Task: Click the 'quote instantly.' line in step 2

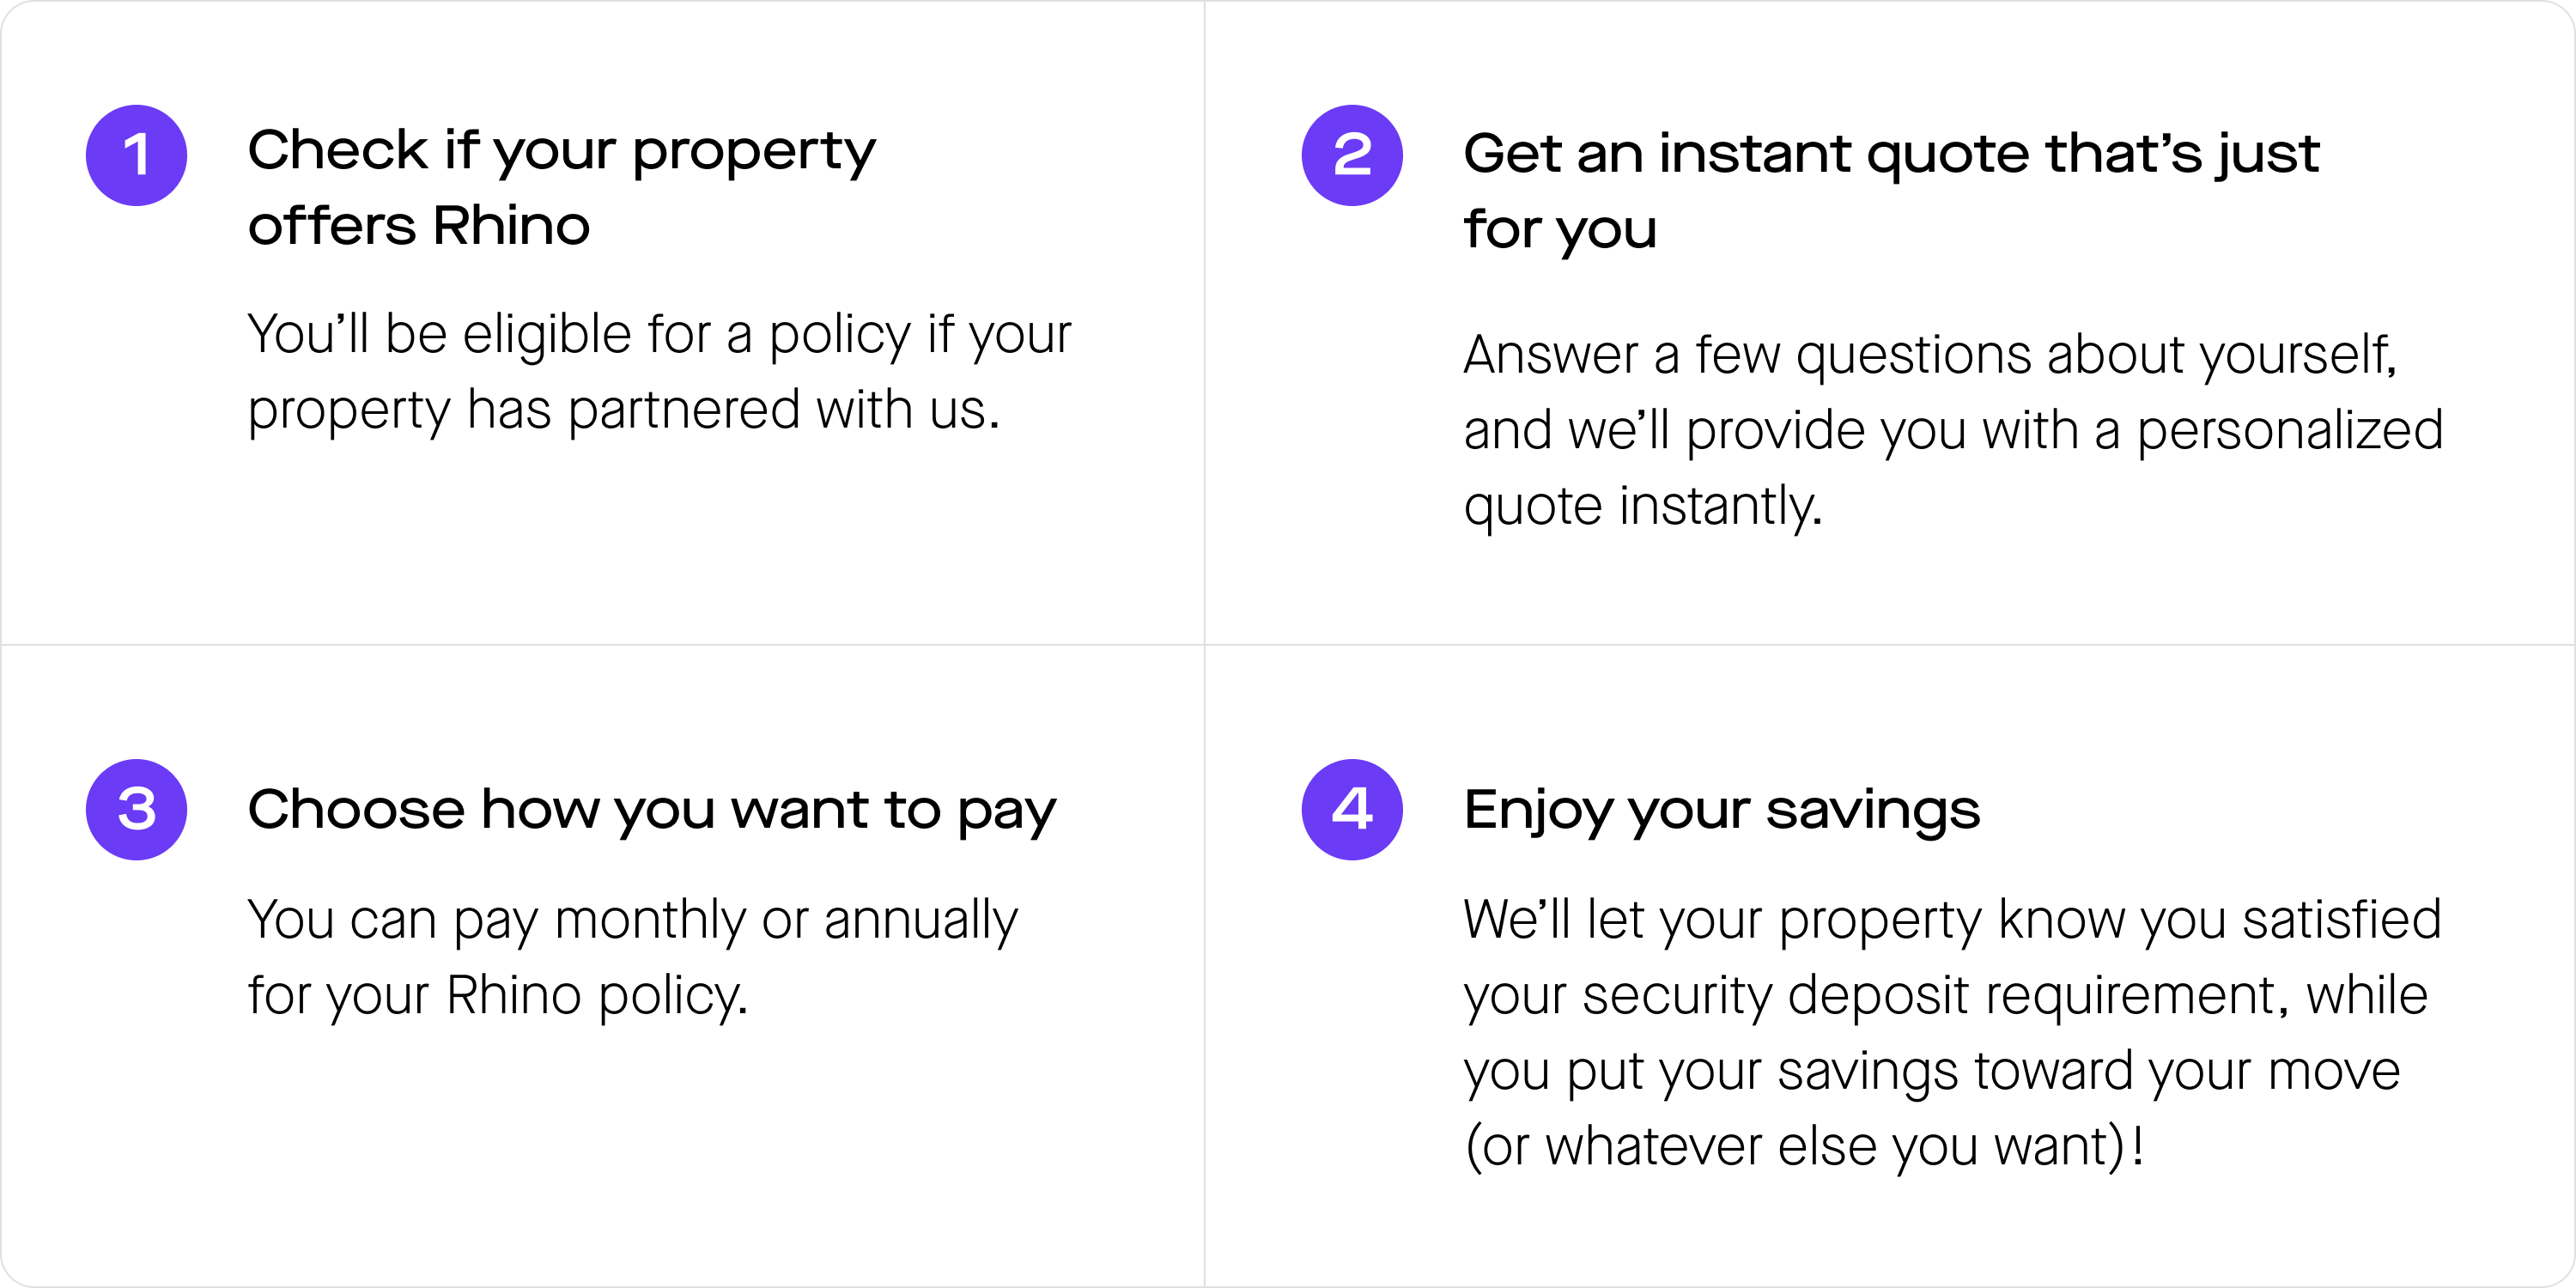Action: point(1643,506)
